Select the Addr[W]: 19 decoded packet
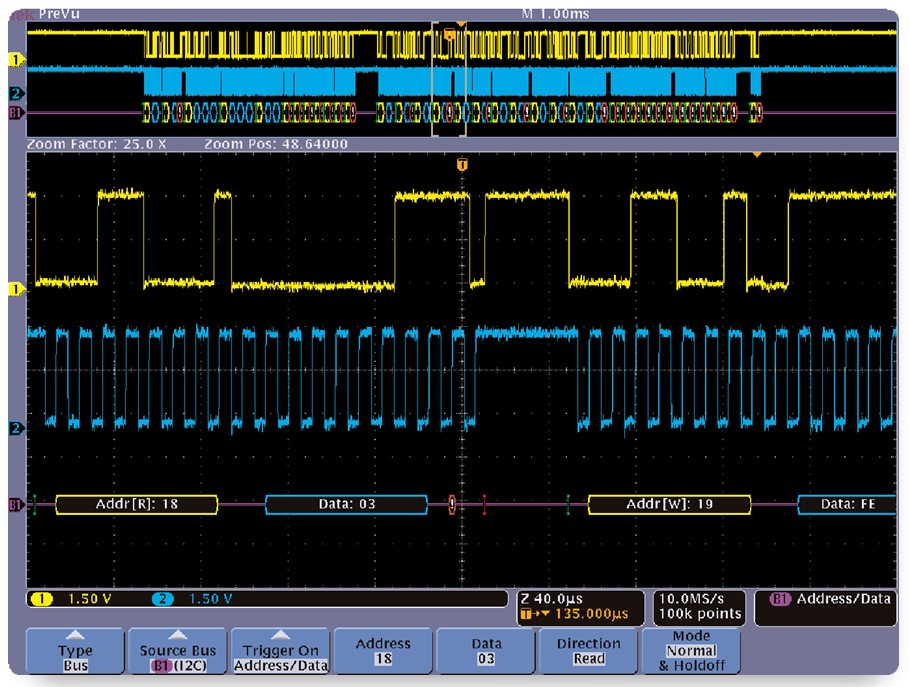909x687 pixels. (669, 504)
